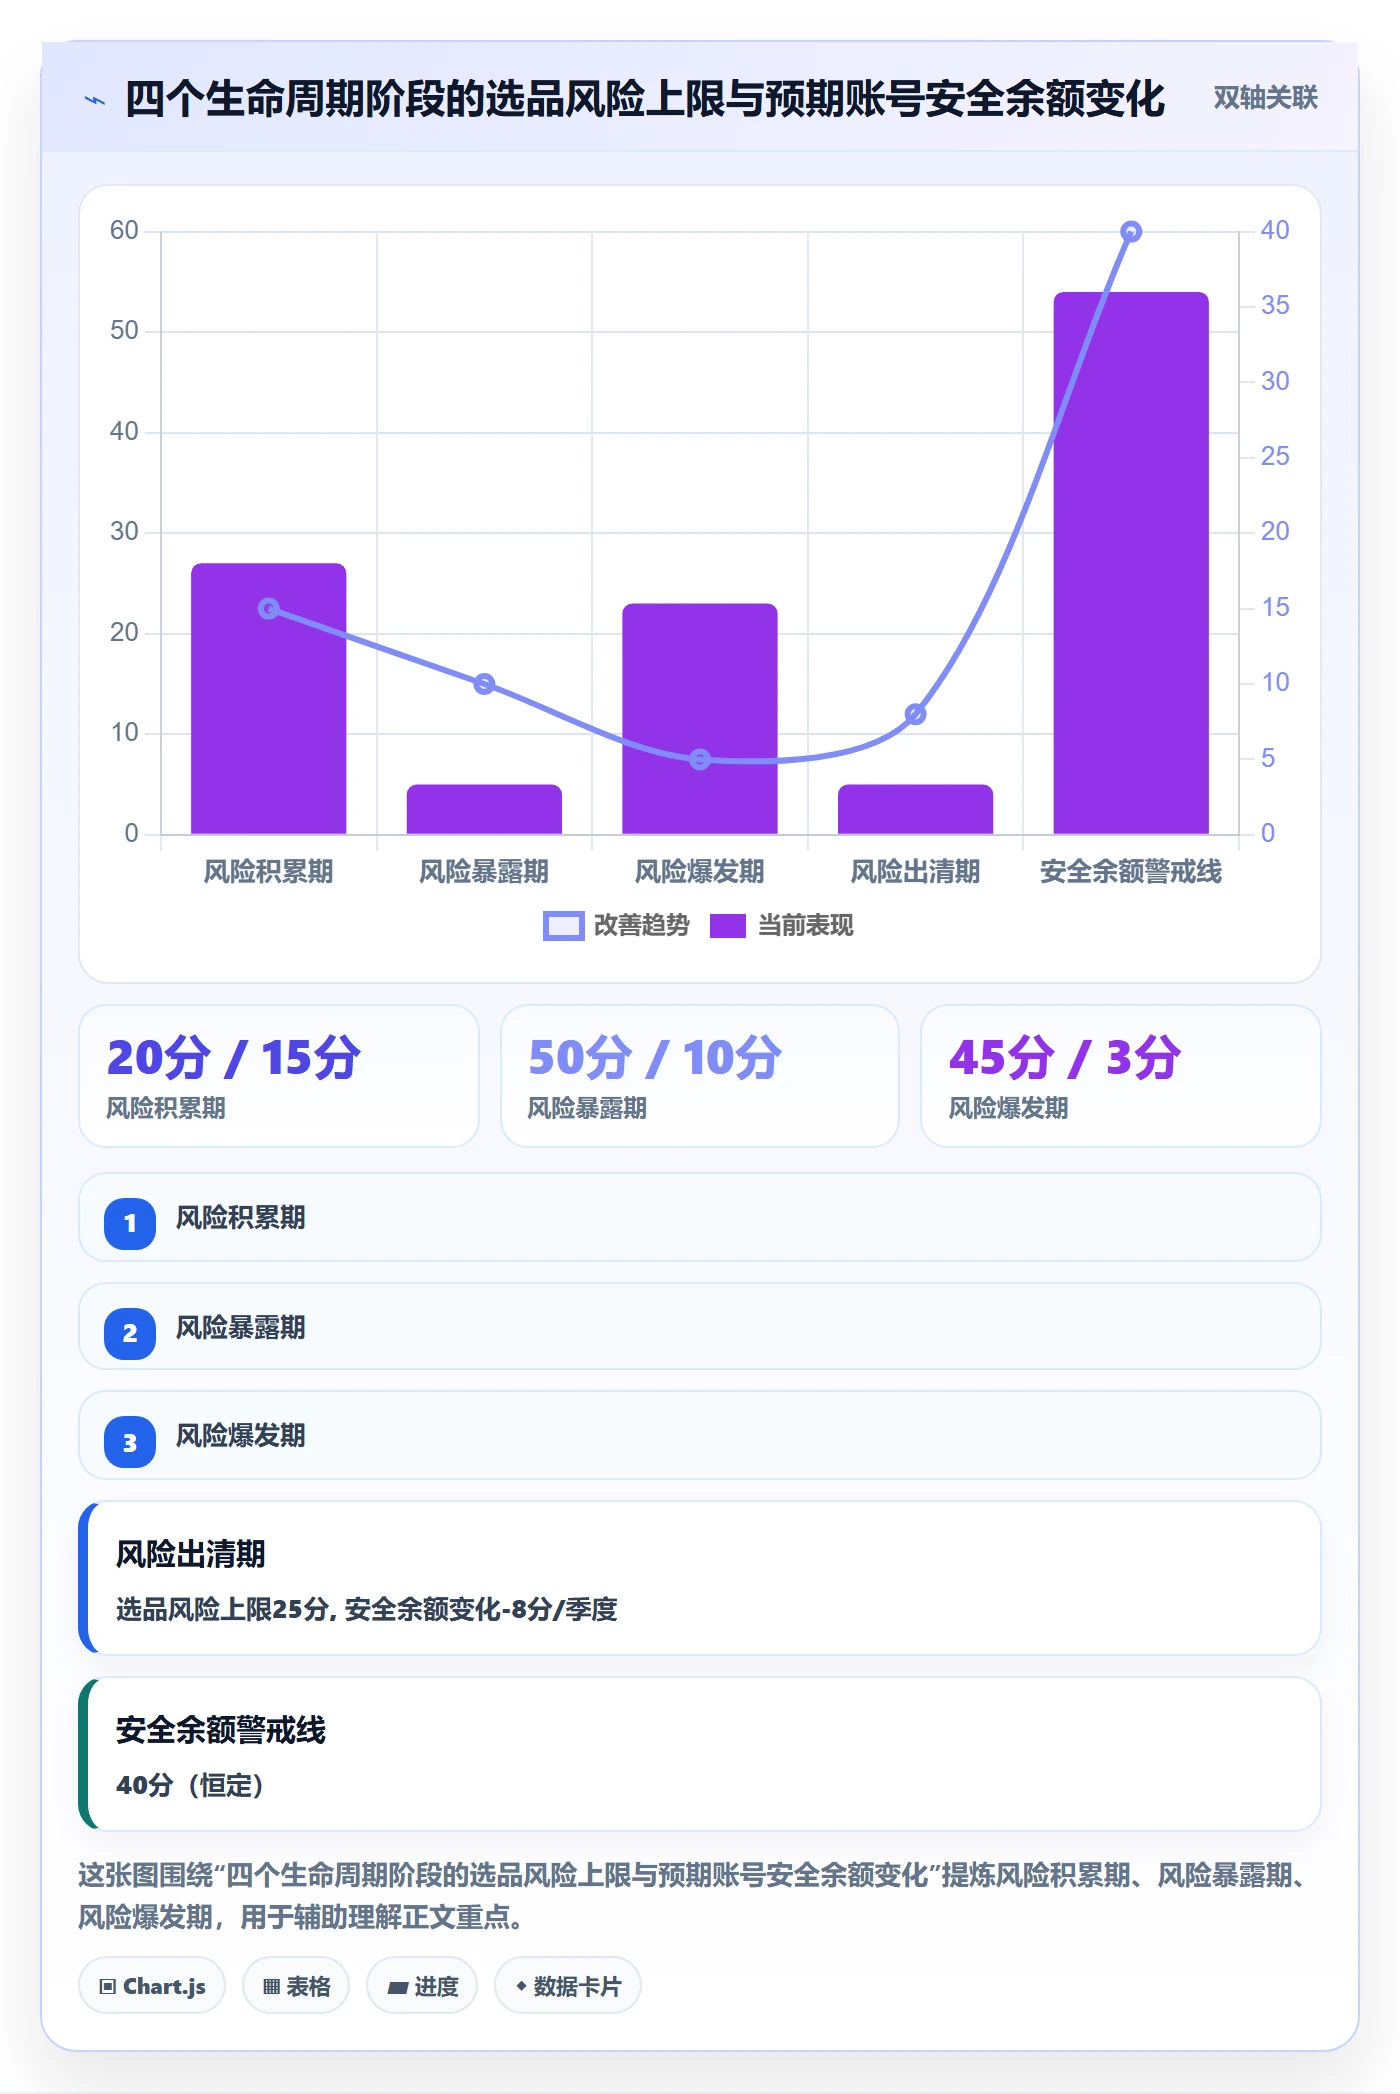Click the line point over 风险出清期
The height and width of the screenshot is (2094, 1400).
pos(915,714)
